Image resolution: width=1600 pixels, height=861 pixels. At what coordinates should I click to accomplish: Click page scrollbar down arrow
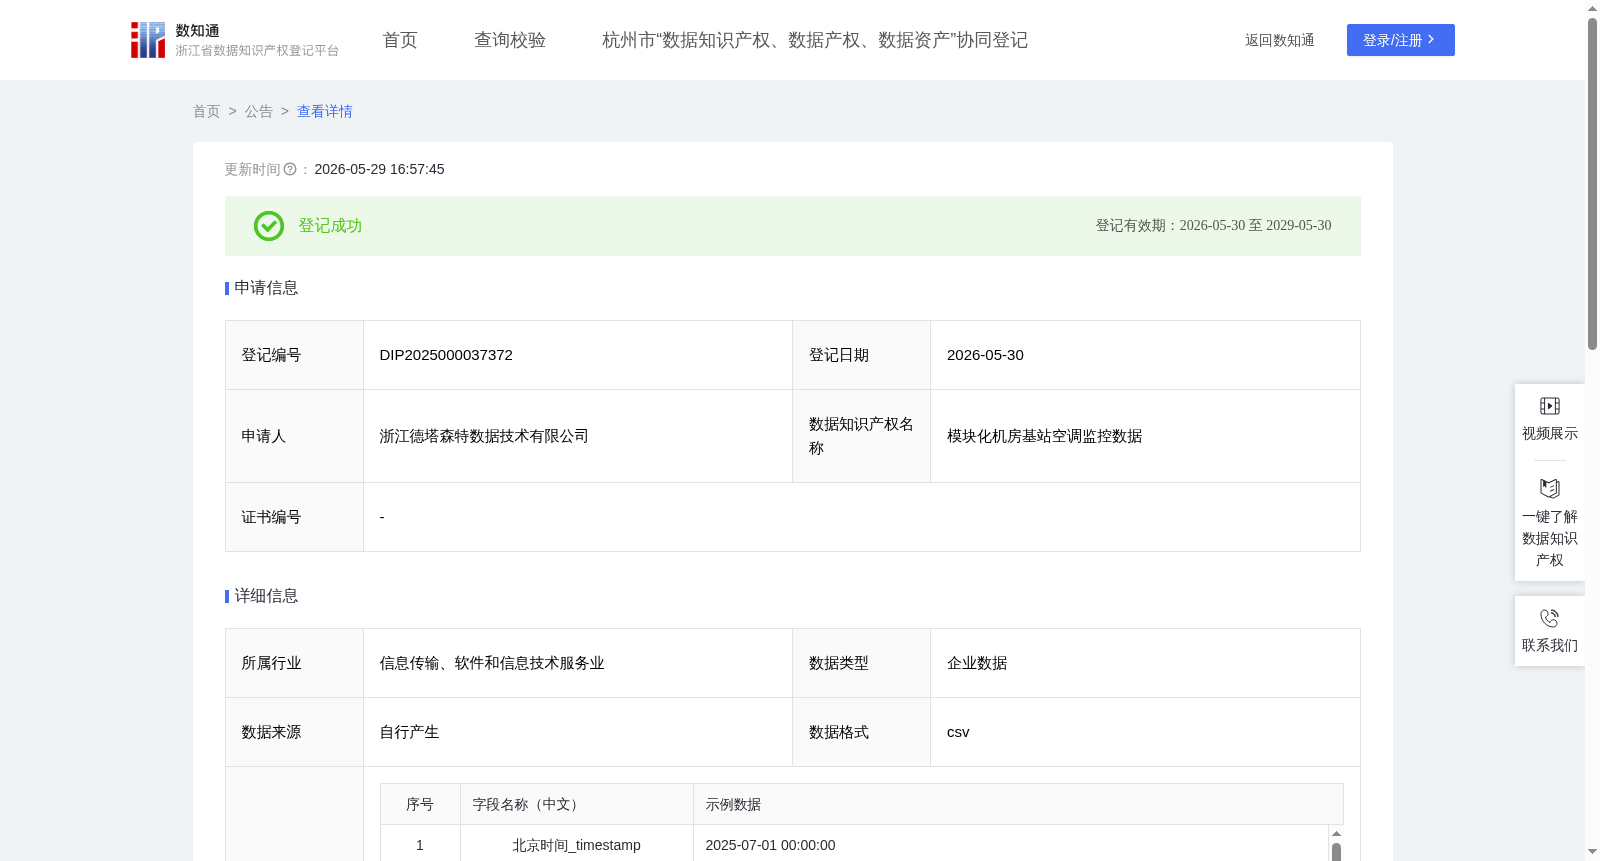point(1592,852)
